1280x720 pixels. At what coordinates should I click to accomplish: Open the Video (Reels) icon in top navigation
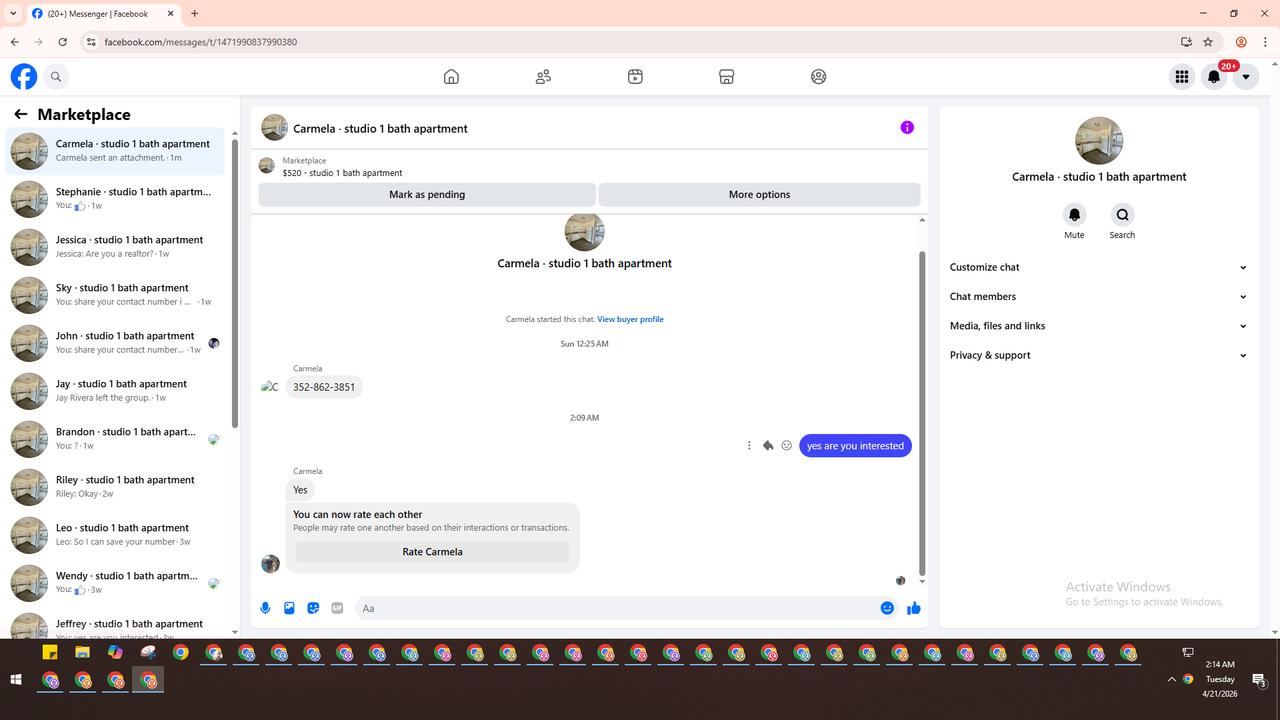point(635,76)
